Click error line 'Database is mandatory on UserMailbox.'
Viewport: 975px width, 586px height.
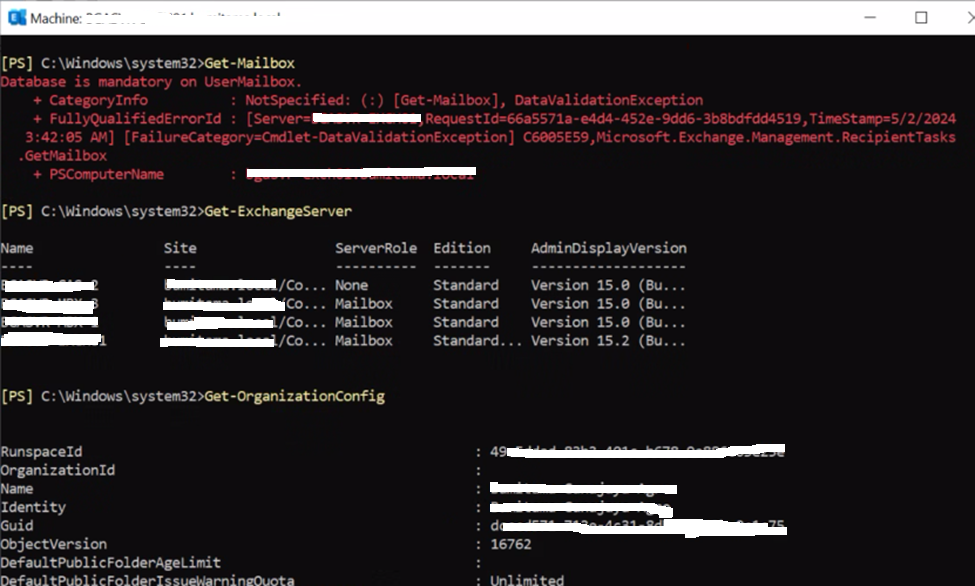pos(151,82)
